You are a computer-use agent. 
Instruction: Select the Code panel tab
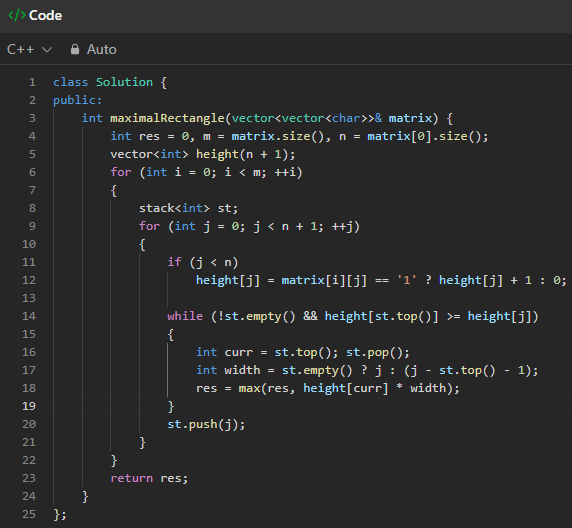point(35,15)
